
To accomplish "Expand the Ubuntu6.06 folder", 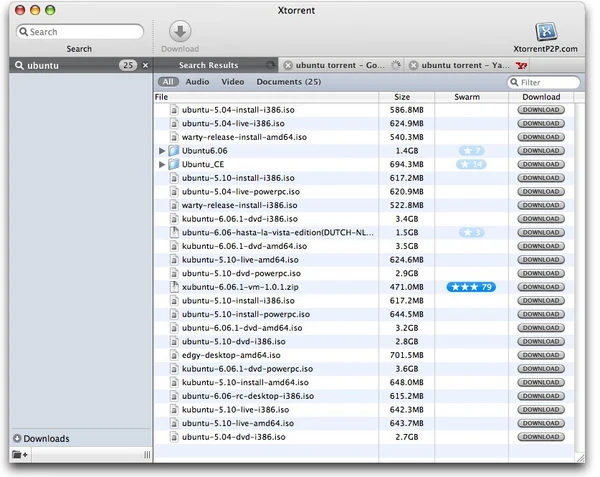I will (x=162, y=151).
